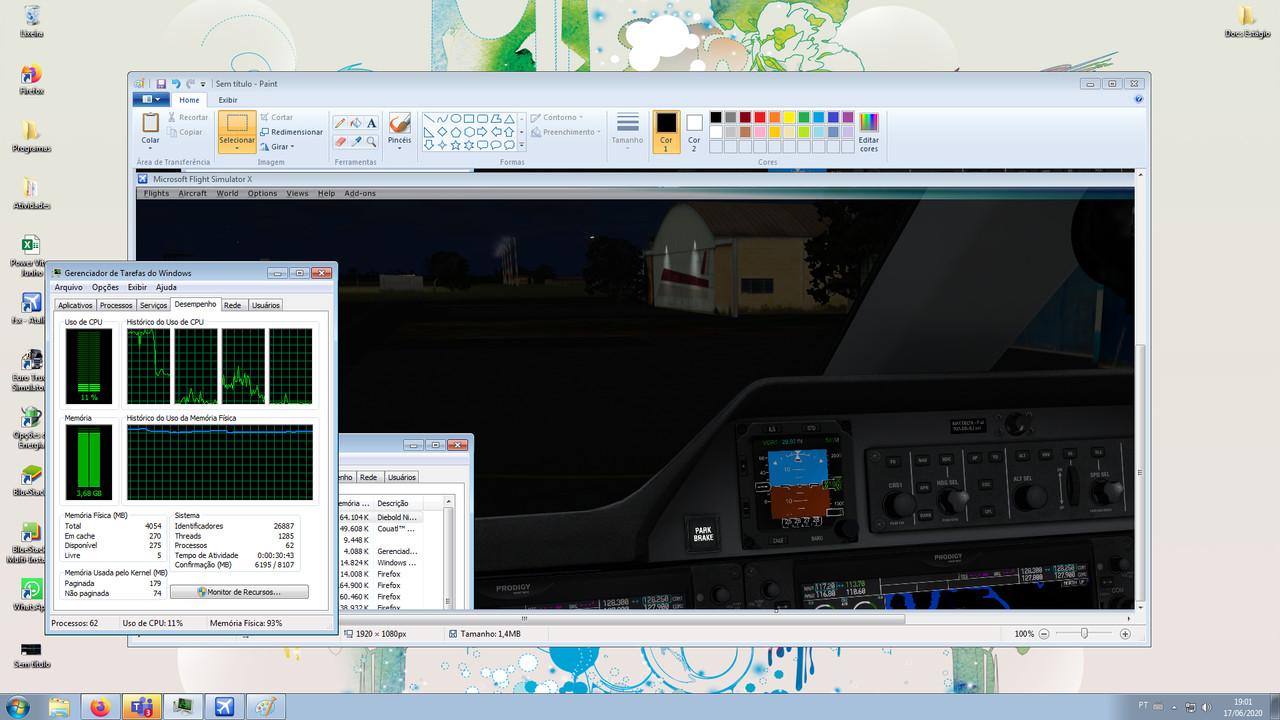Open Ajuda menu in Task Manager

(166, 287)
